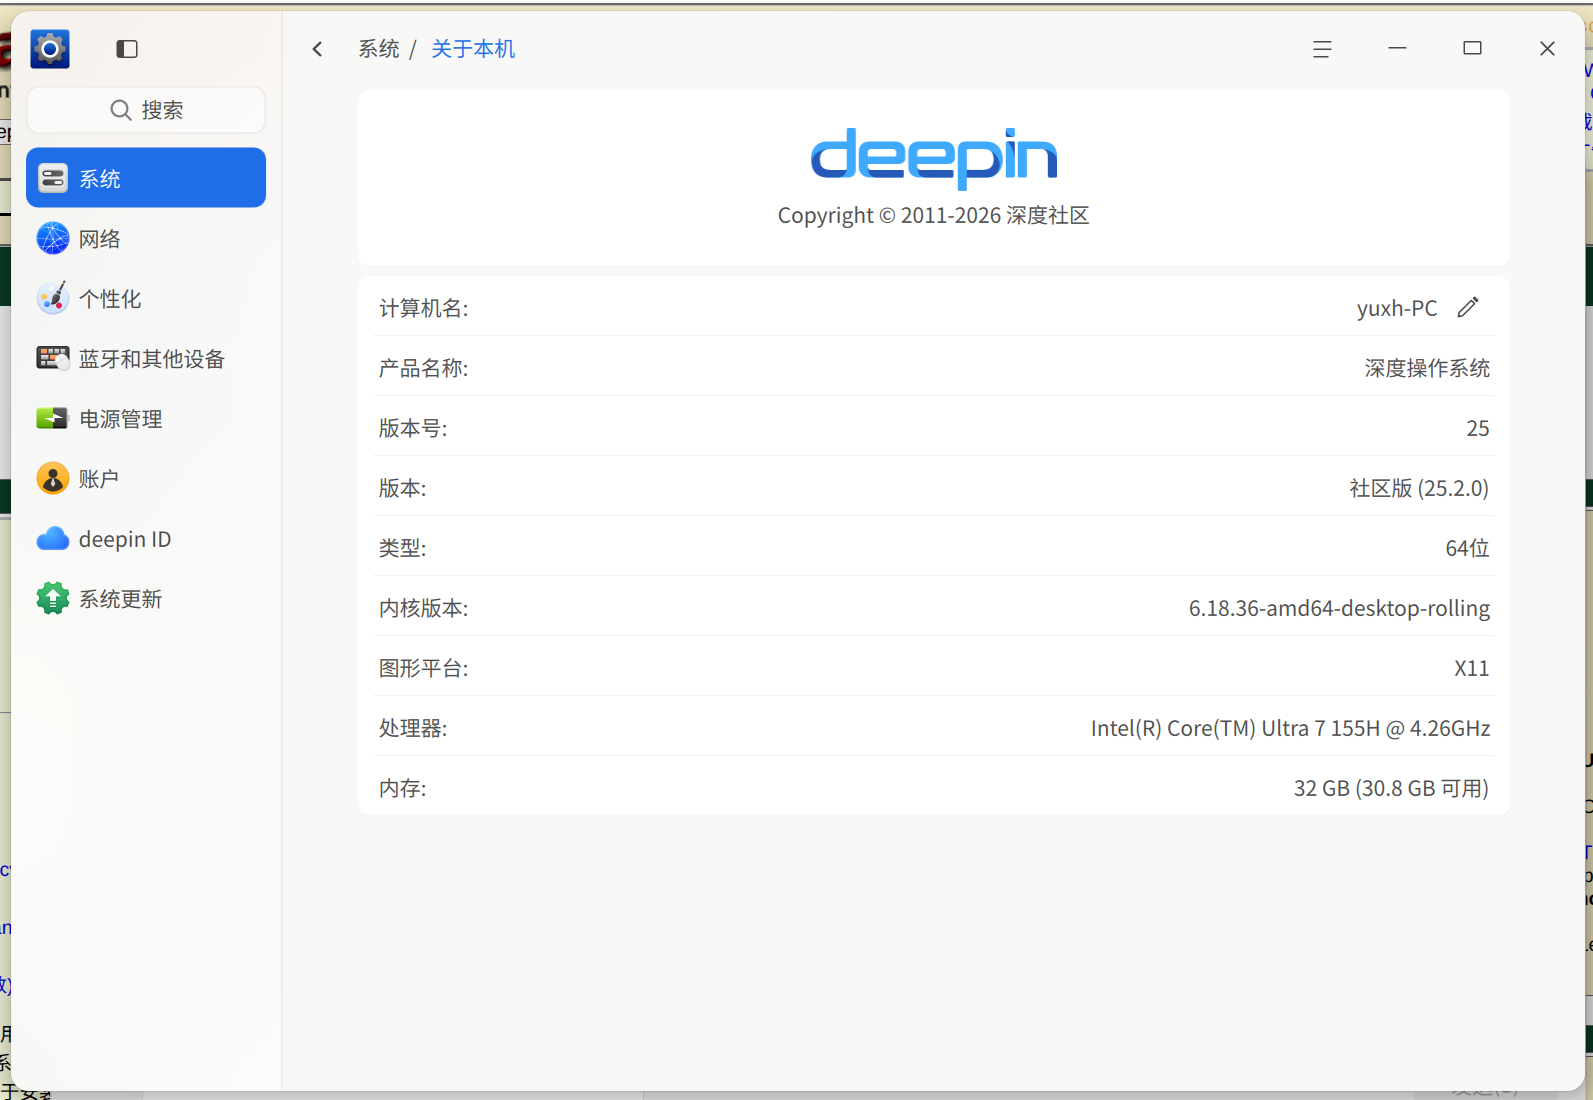Open Personalization (个性化) settings
The width and height of the screenshot is (1593, 1100).
146,298
